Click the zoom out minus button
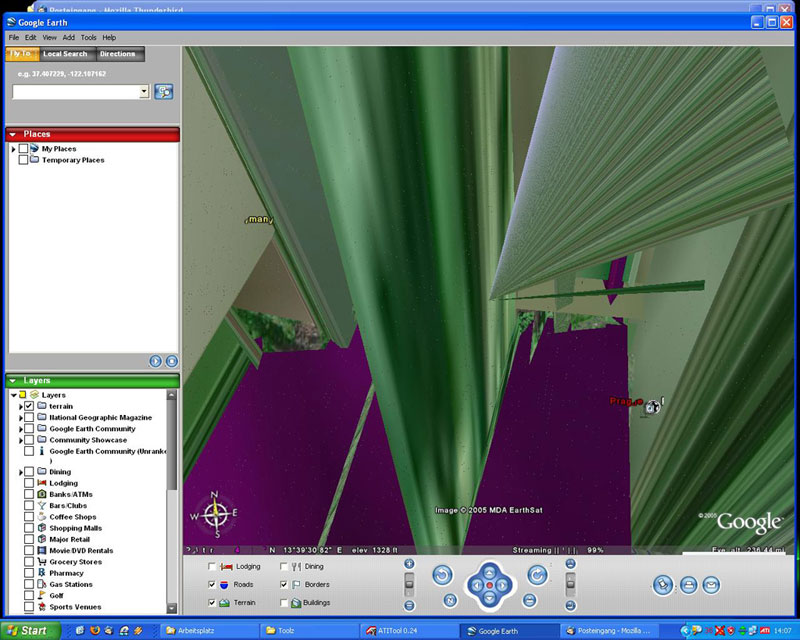The width and height of the screenshot is (800, 640). 409,606
